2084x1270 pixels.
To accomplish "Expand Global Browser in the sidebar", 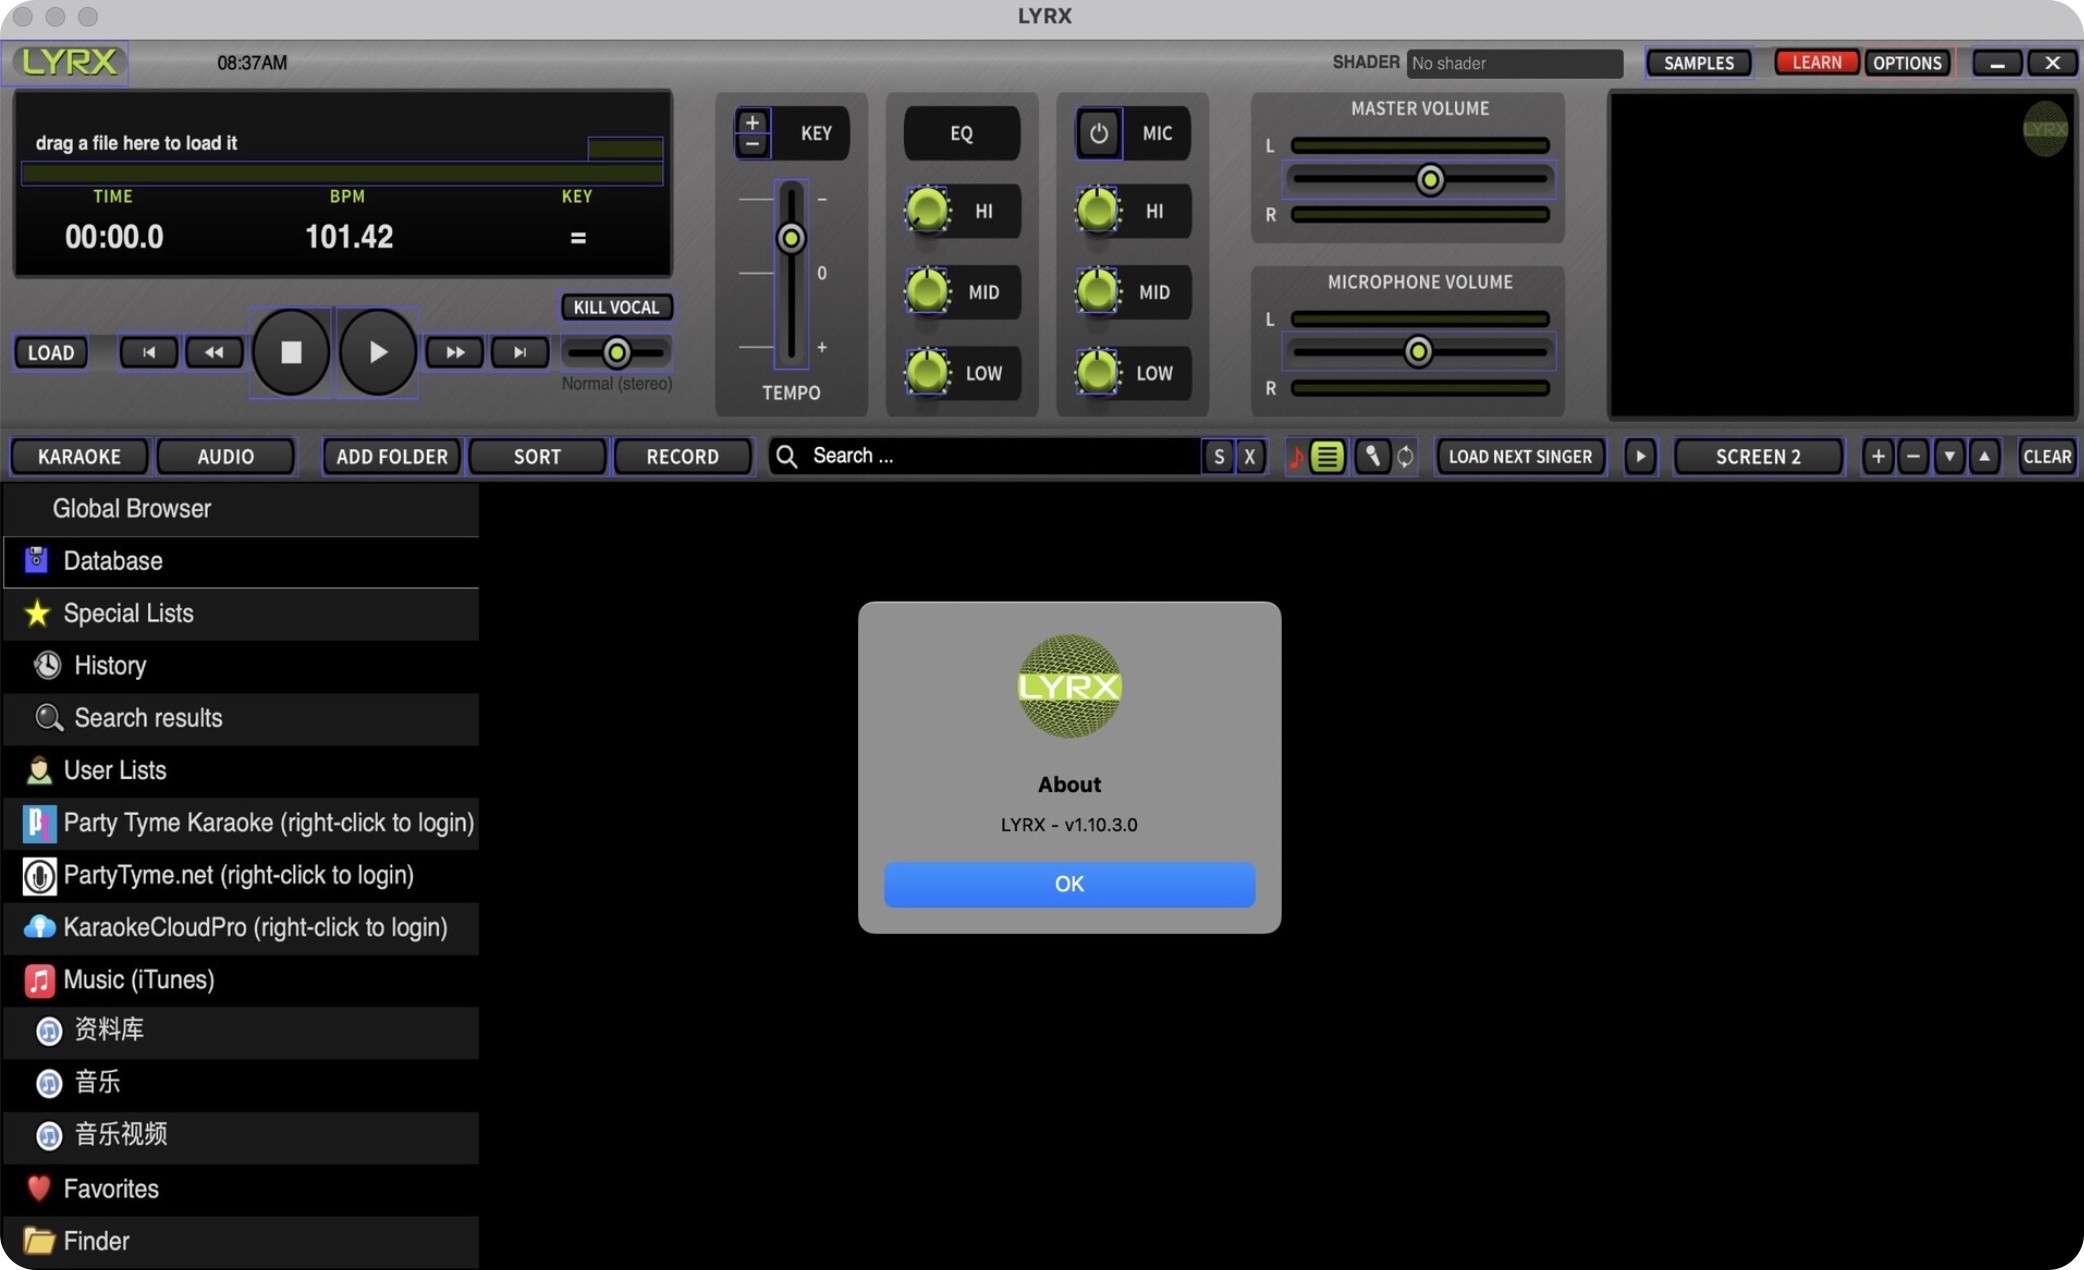I will click(x=131, y=508).
